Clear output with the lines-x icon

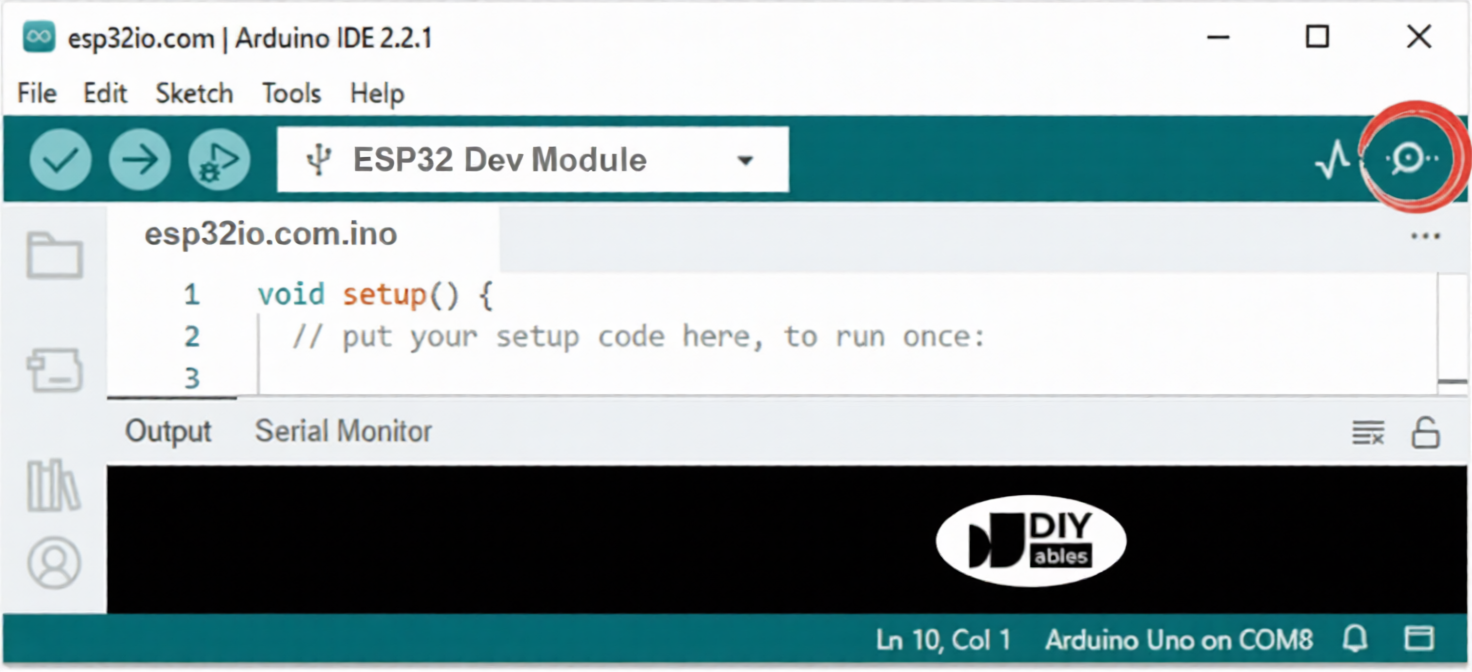[1368, 433]
